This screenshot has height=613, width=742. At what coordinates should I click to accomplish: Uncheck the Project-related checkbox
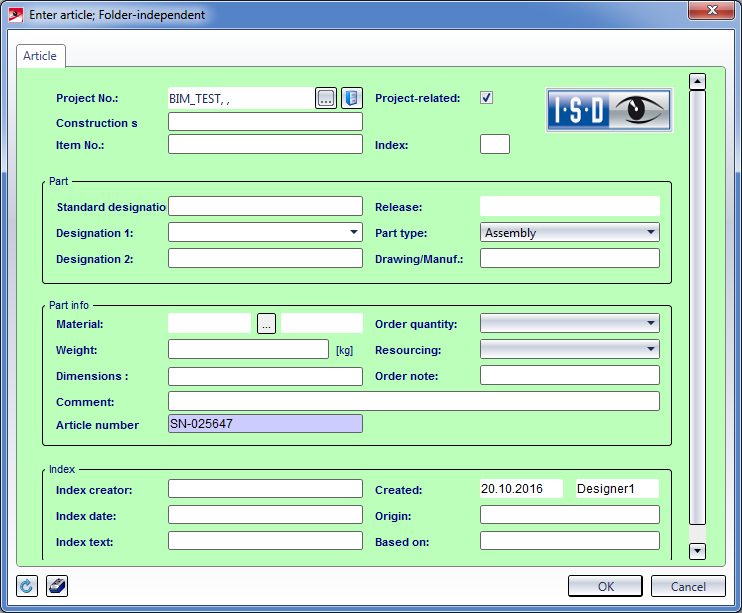click(487, 98)
